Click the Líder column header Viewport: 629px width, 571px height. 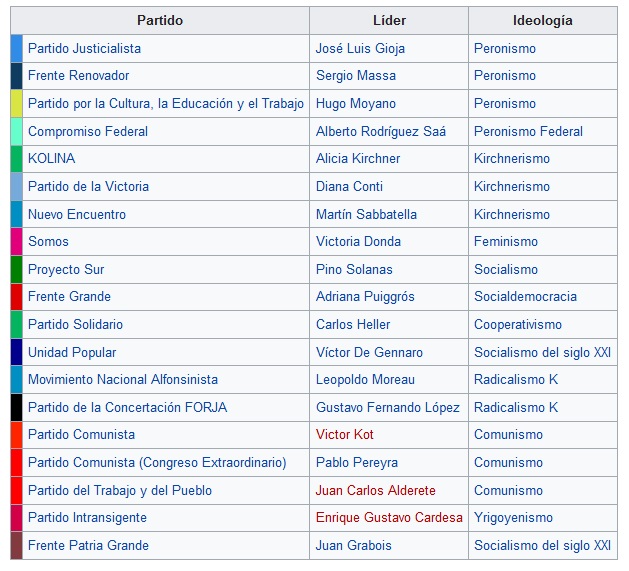pyautogui.click(x=389, y=21)
